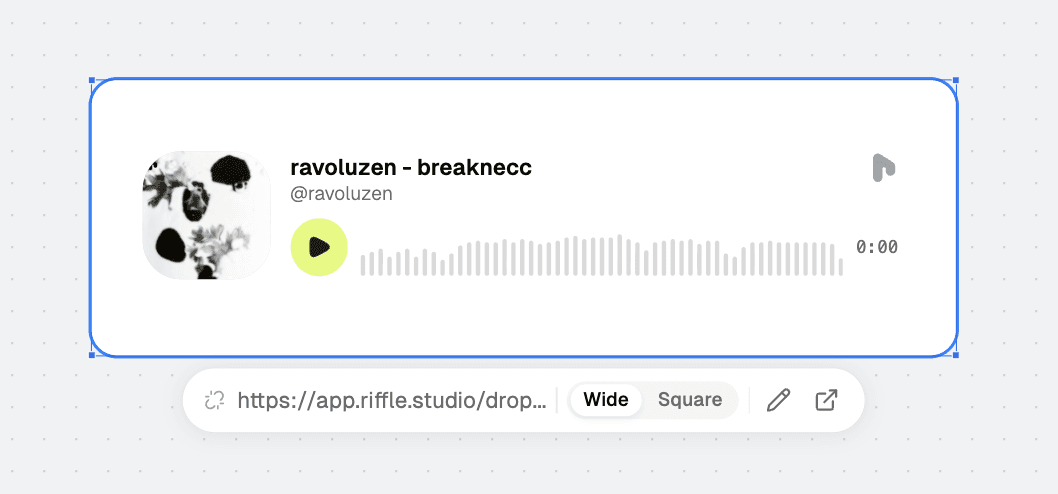The width and height of the screenshot is (1058, 494).
Task: Click the app.riffle.studio URL field
Action: pyautogui.click(x=392, y=400)
